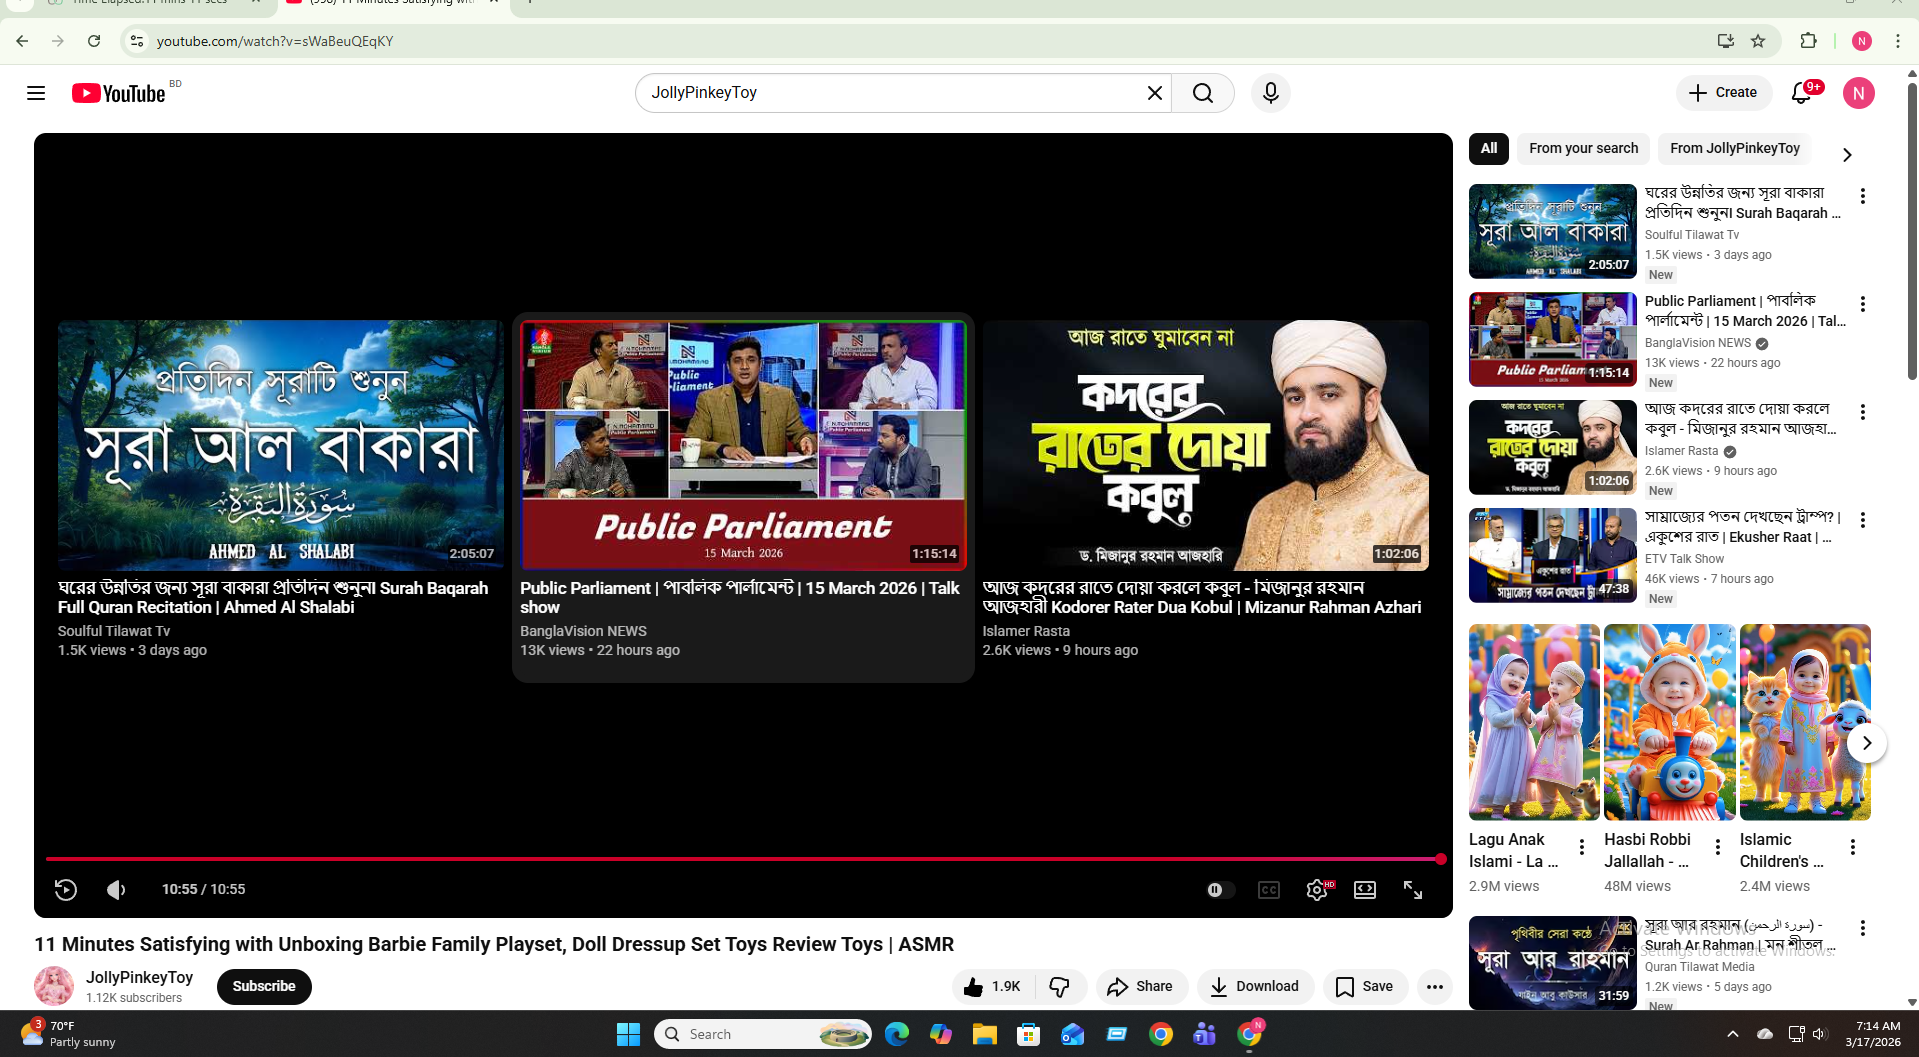The image size is (1919, 1057).
Task: Open options for the Hasbi Robbi Jallallah short
Action: 1717,848
